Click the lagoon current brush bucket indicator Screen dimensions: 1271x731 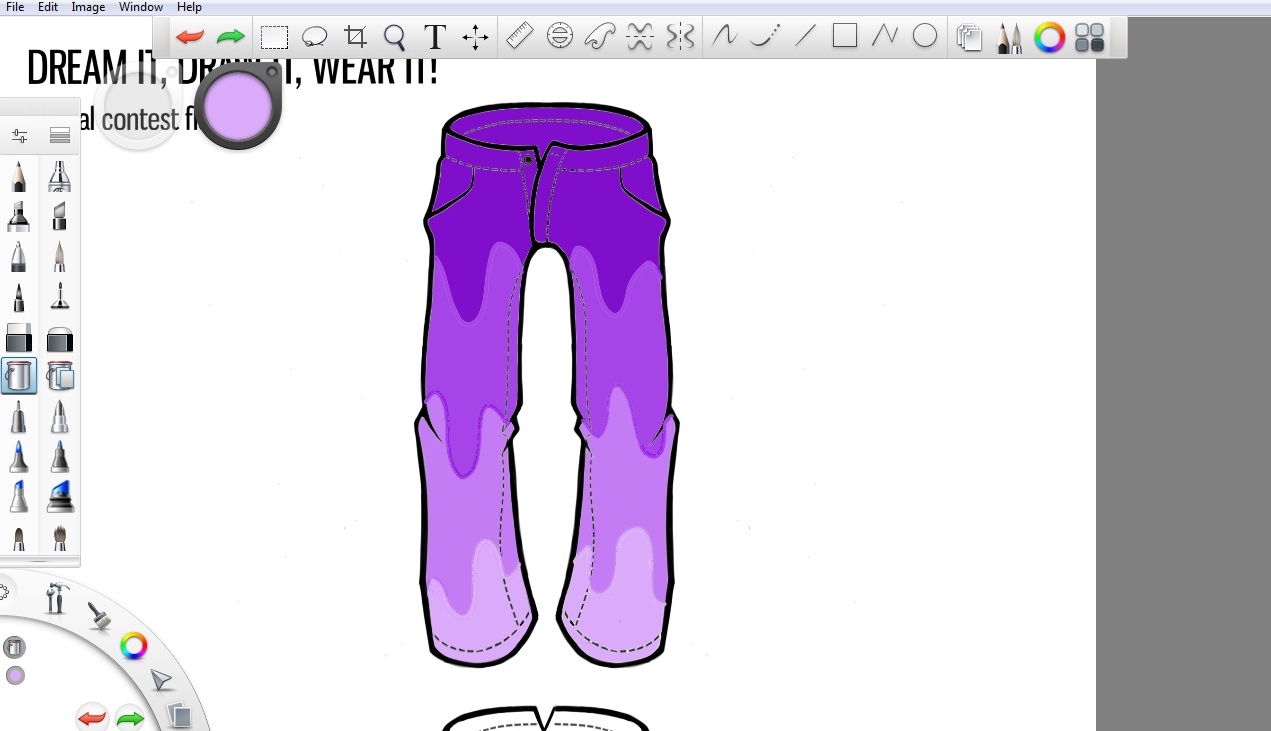(14, 648)
